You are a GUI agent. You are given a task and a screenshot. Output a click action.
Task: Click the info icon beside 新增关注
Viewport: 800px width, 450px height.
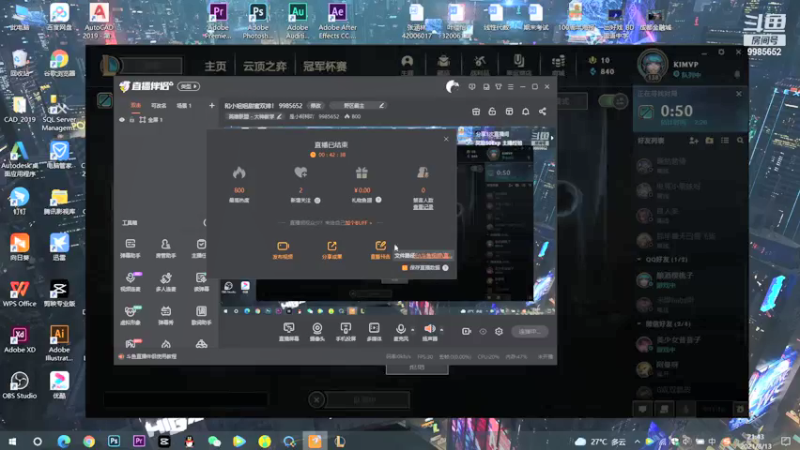[317, 201]
